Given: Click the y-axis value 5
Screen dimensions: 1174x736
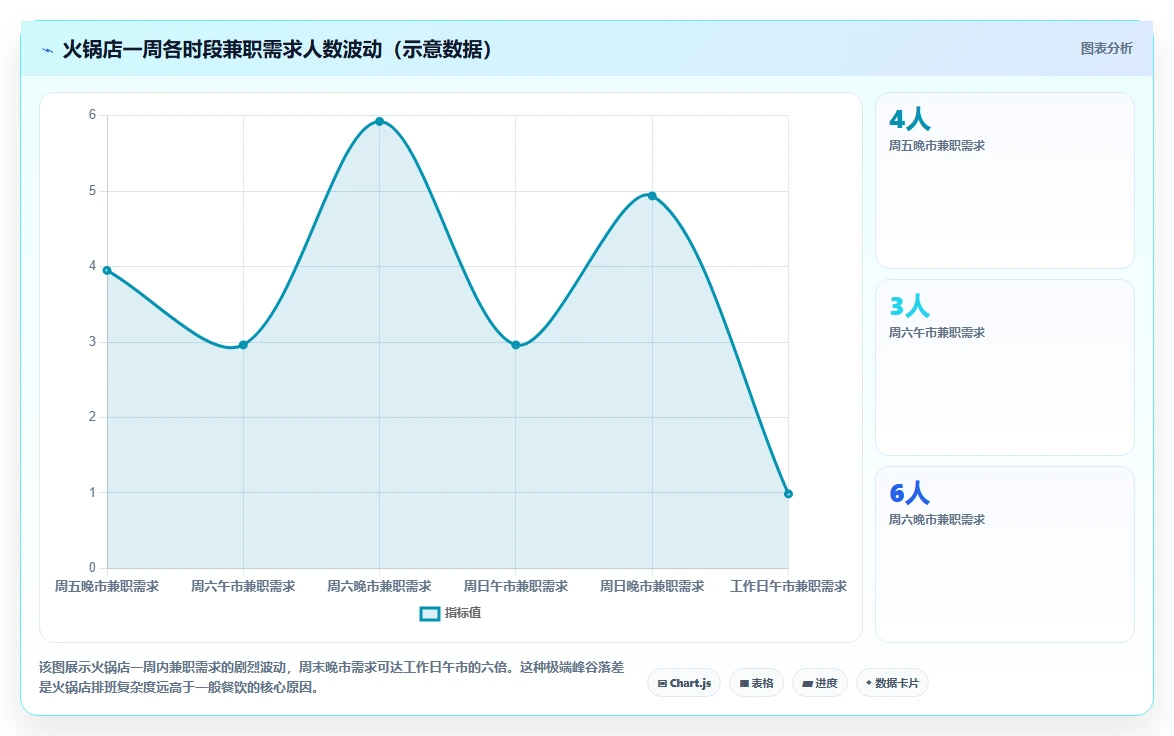Looking at the screenshot, I should 92,191.
